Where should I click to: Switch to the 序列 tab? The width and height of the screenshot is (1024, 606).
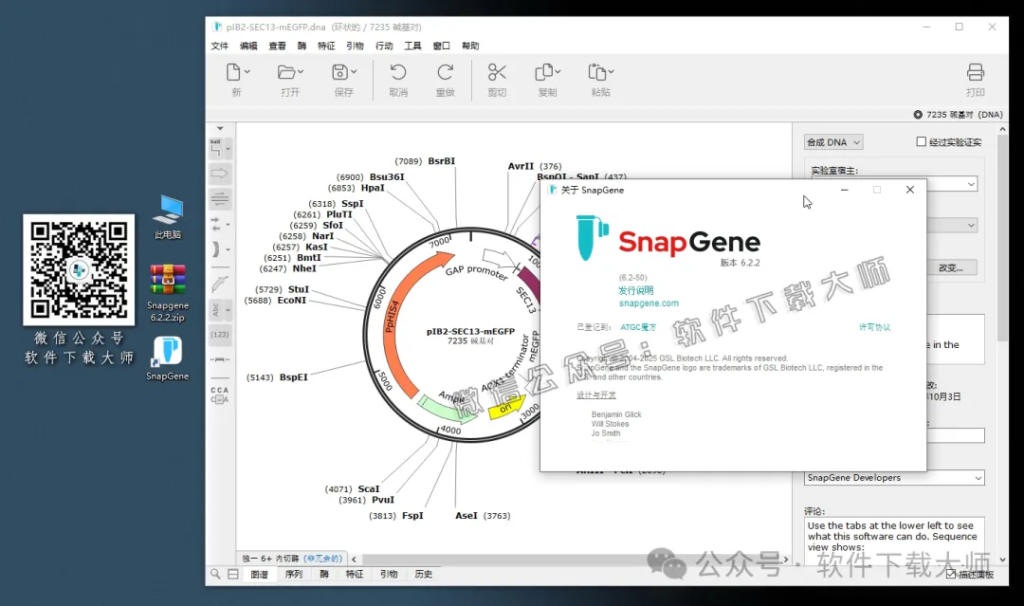(291, 574)
